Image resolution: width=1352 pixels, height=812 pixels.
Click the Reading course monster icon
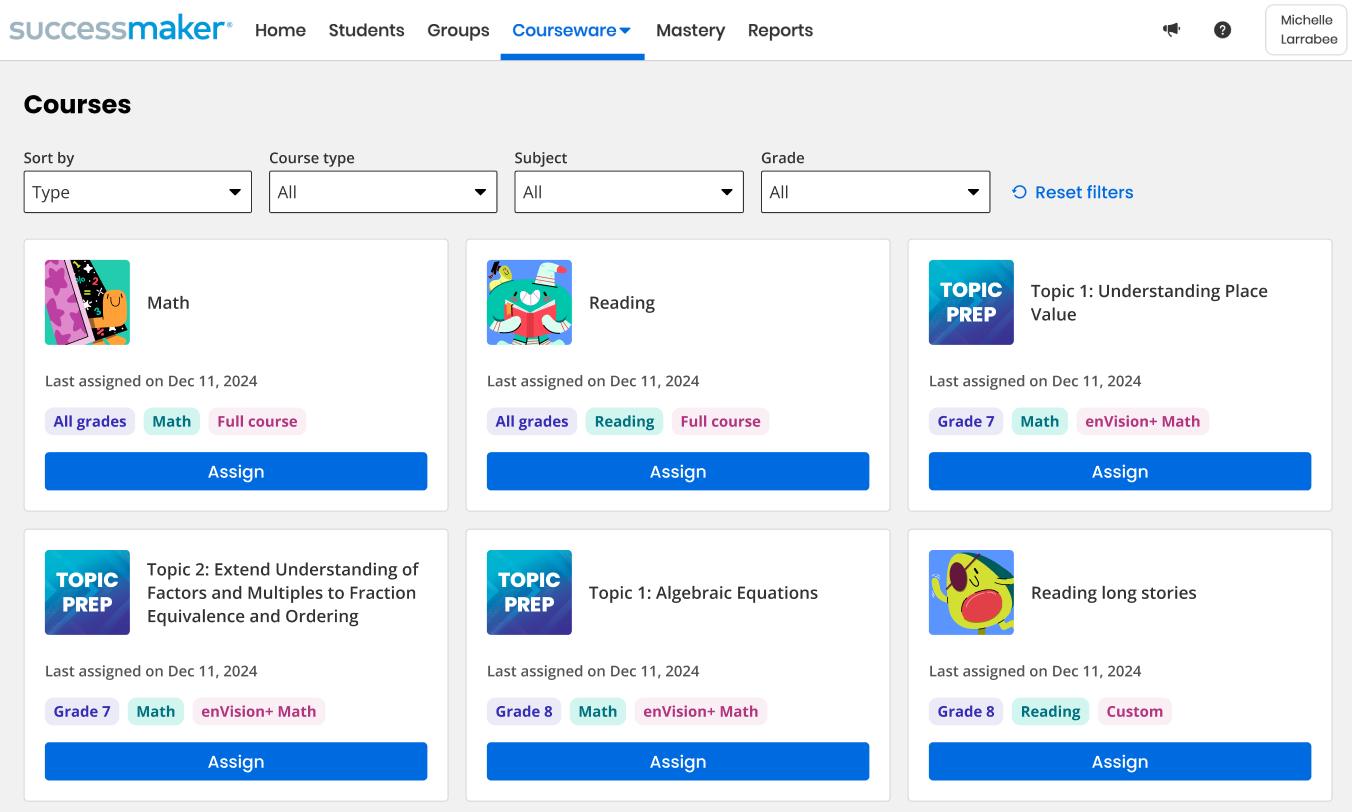(x=529, y=303)
